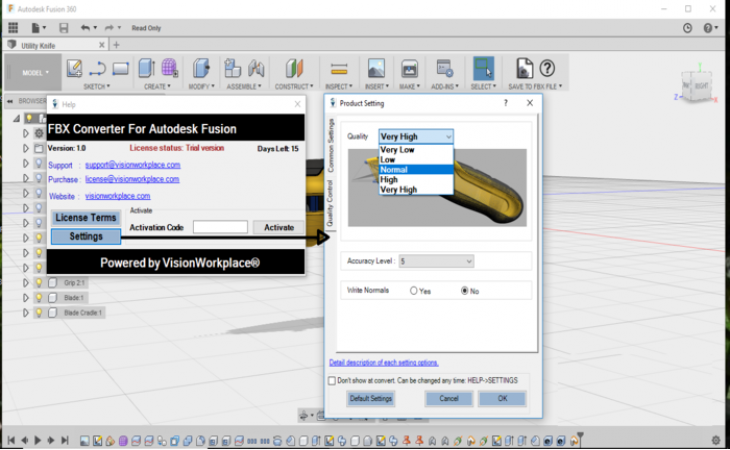
Task: Toggle visibility bulb for Blade:1
Action: pyautogui.click(x=39, y=297)
